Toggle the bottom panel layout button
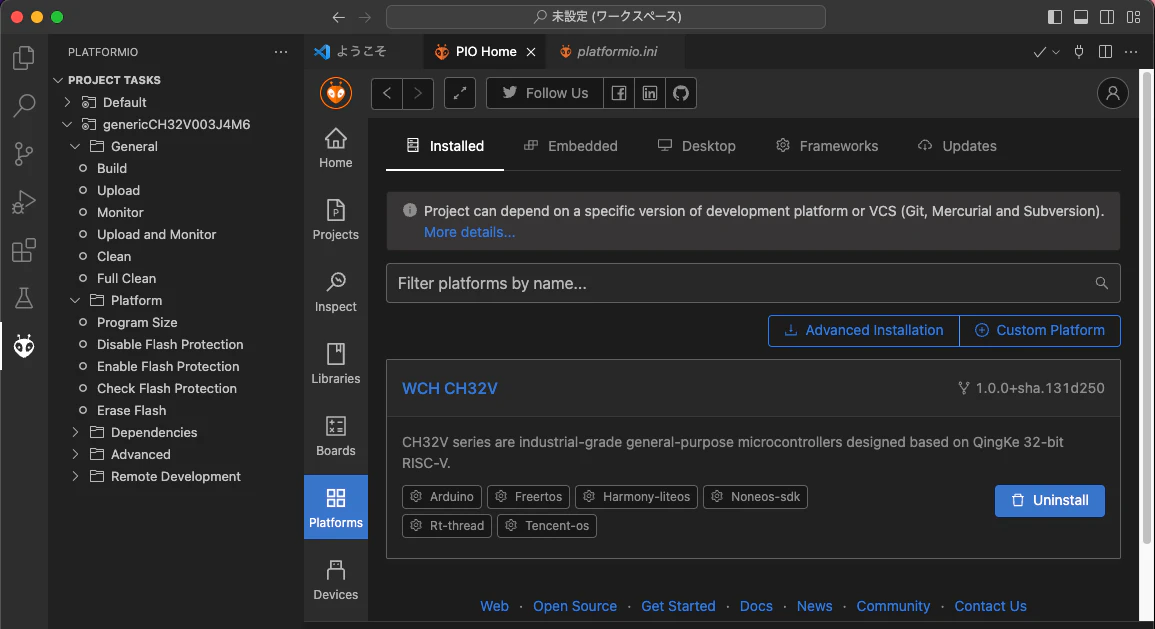This screenshot has height=629, width=1155. point(1081,17)
